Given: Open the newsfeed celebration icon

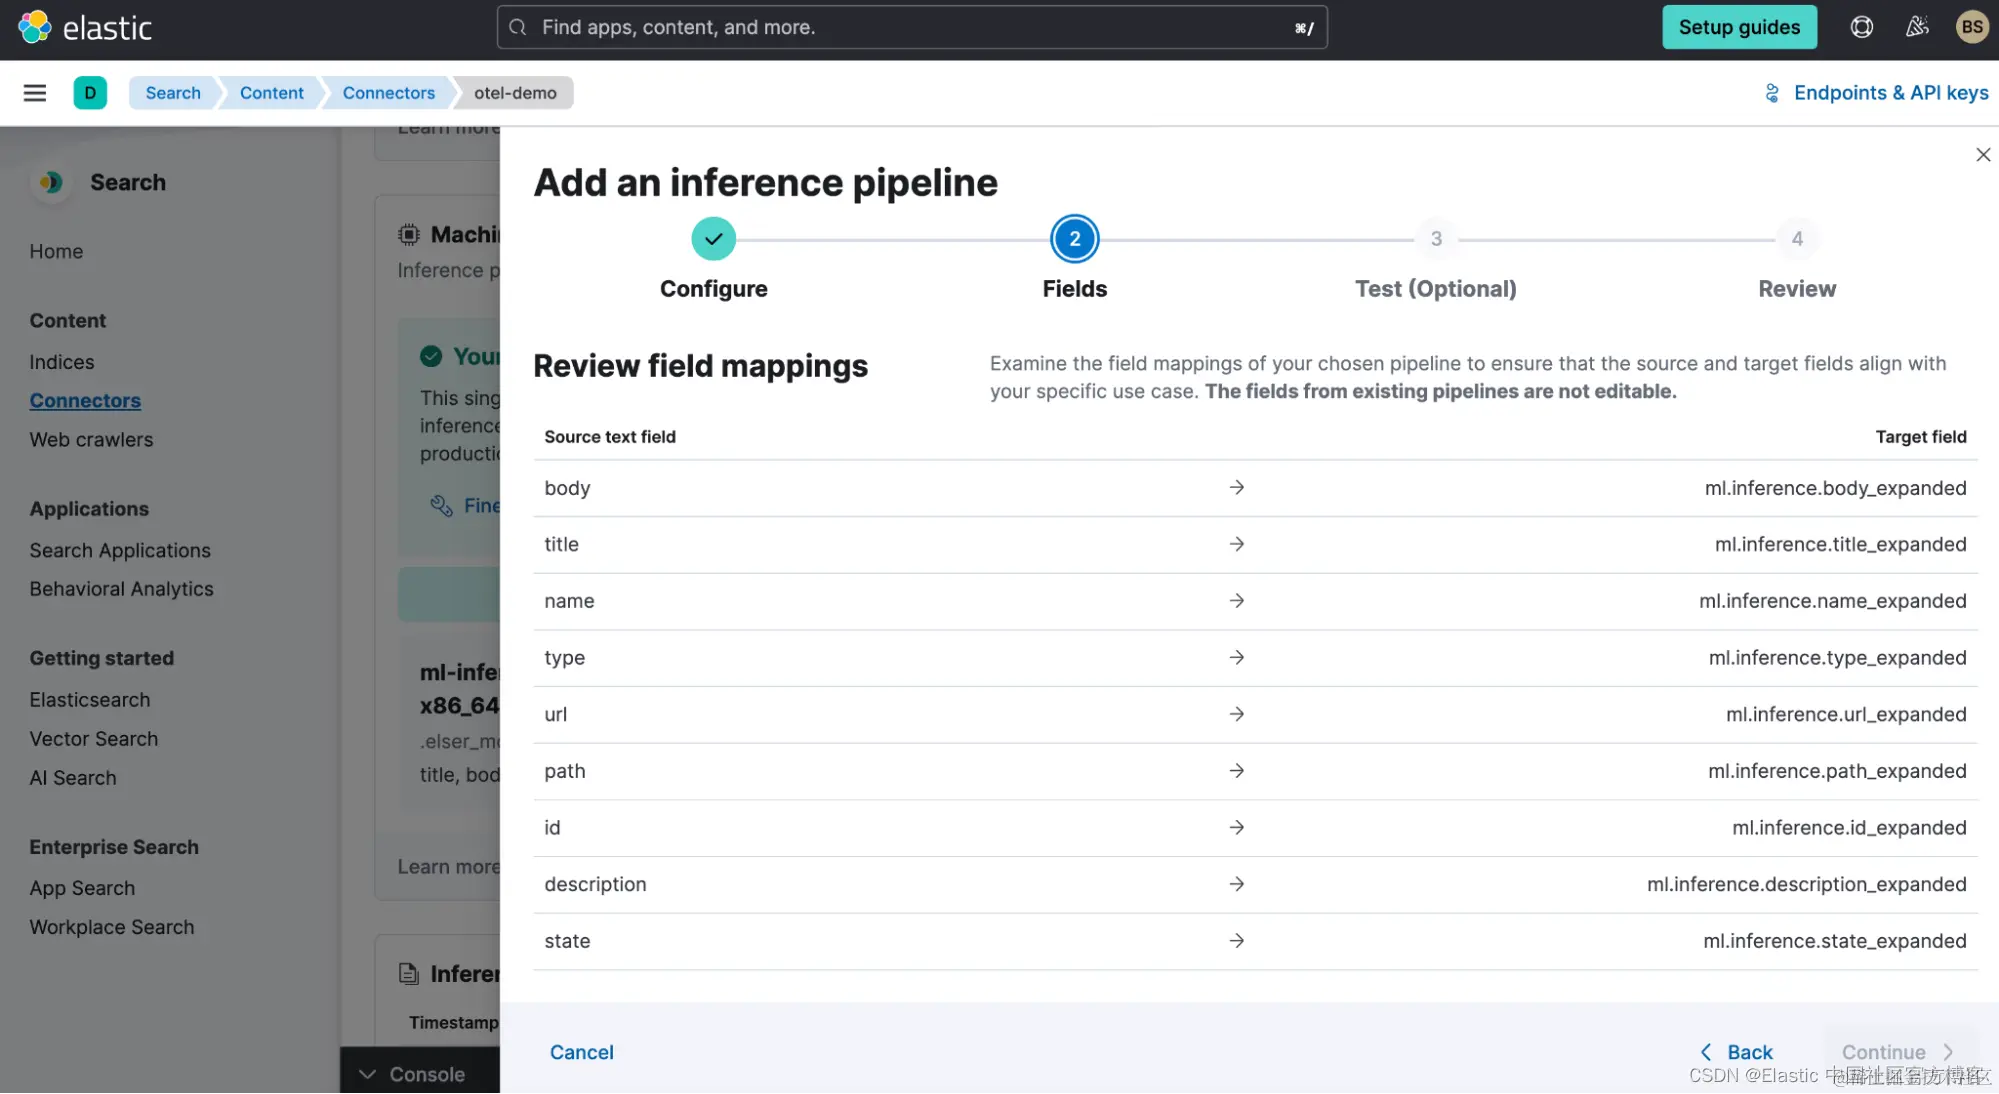Looking at the screenshot, I should pos(1917,27).
